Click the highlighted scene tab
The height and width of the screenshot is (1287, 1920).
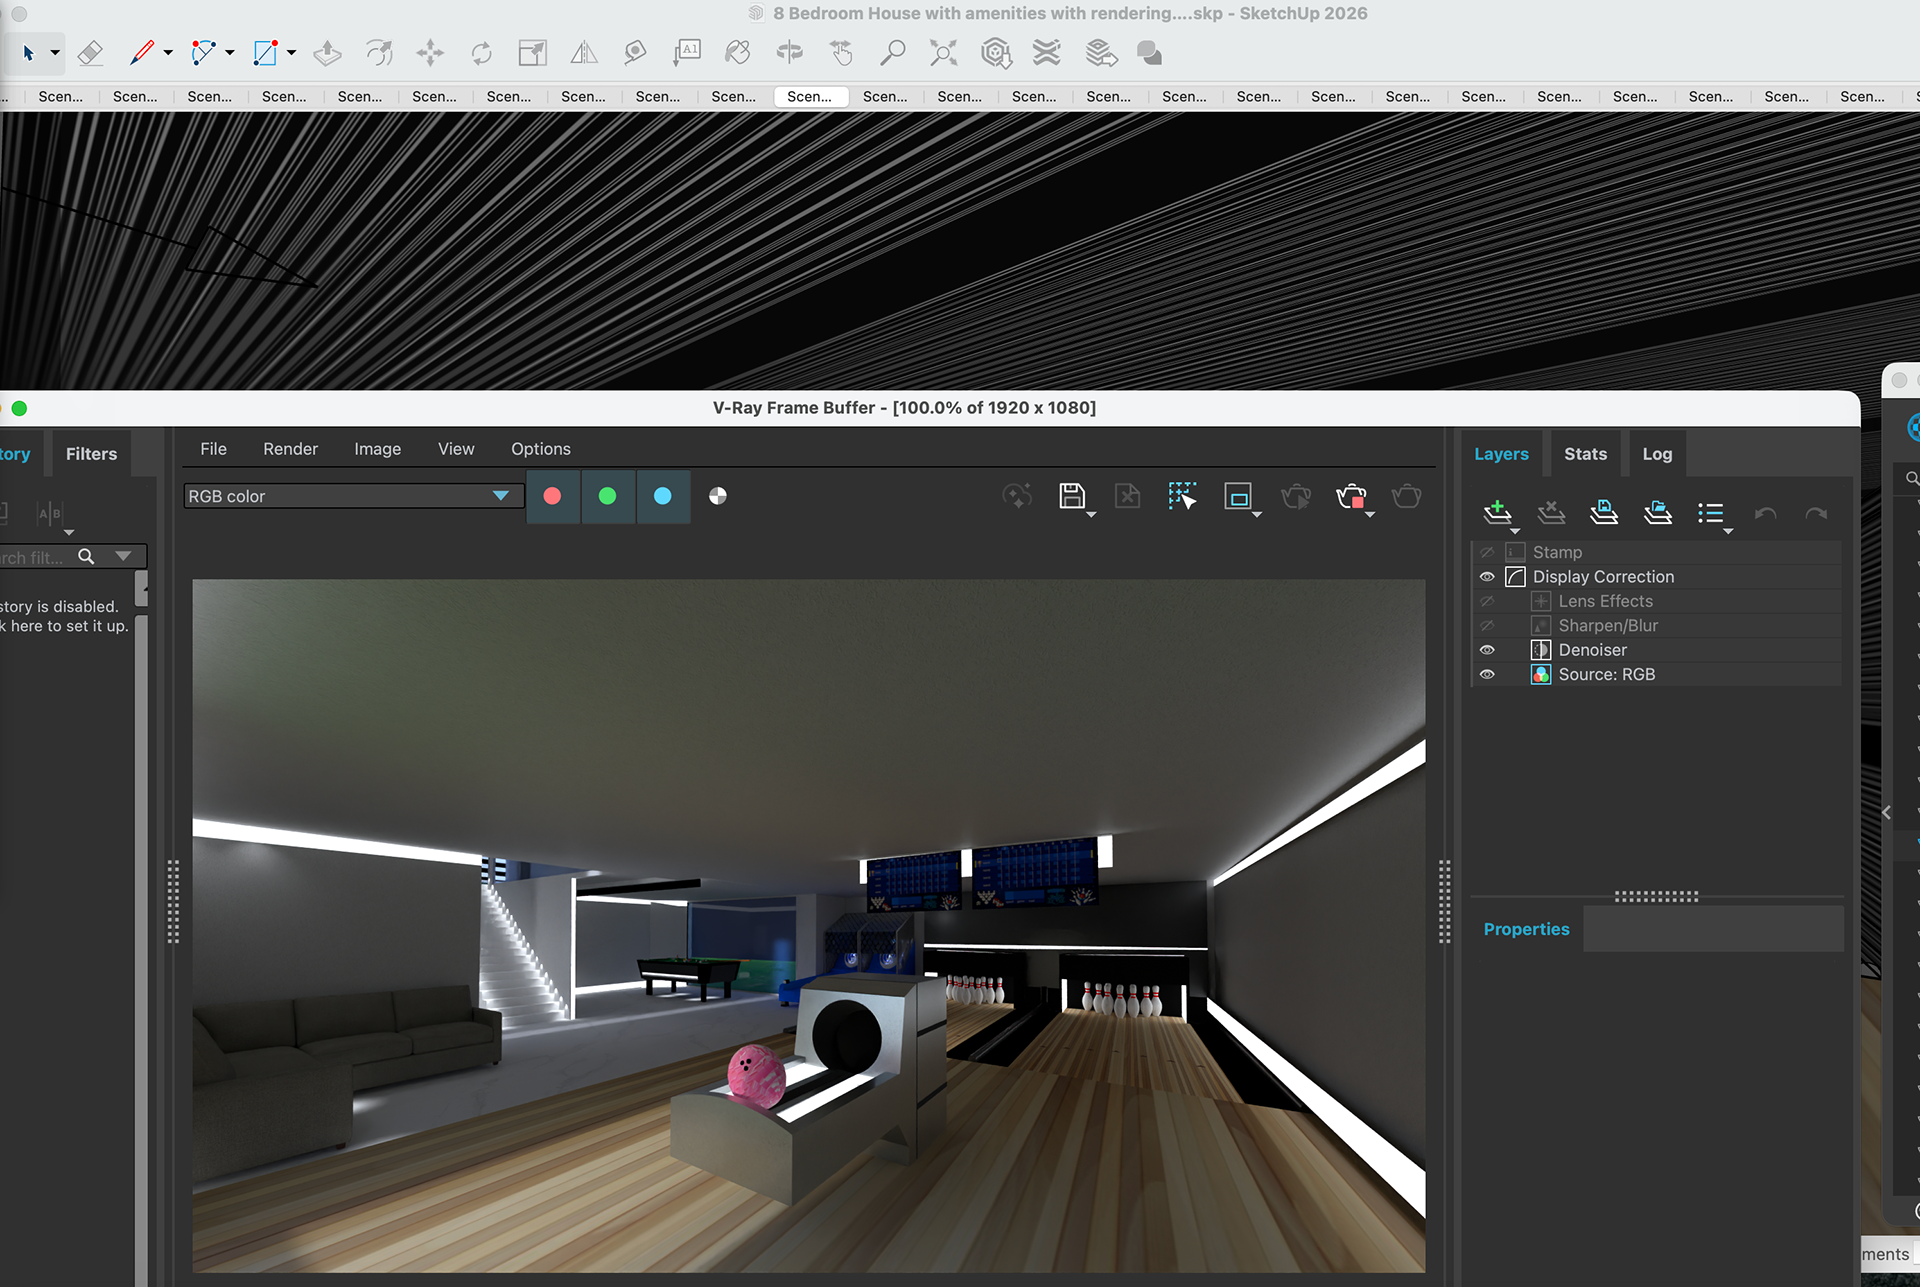[809, 96]
